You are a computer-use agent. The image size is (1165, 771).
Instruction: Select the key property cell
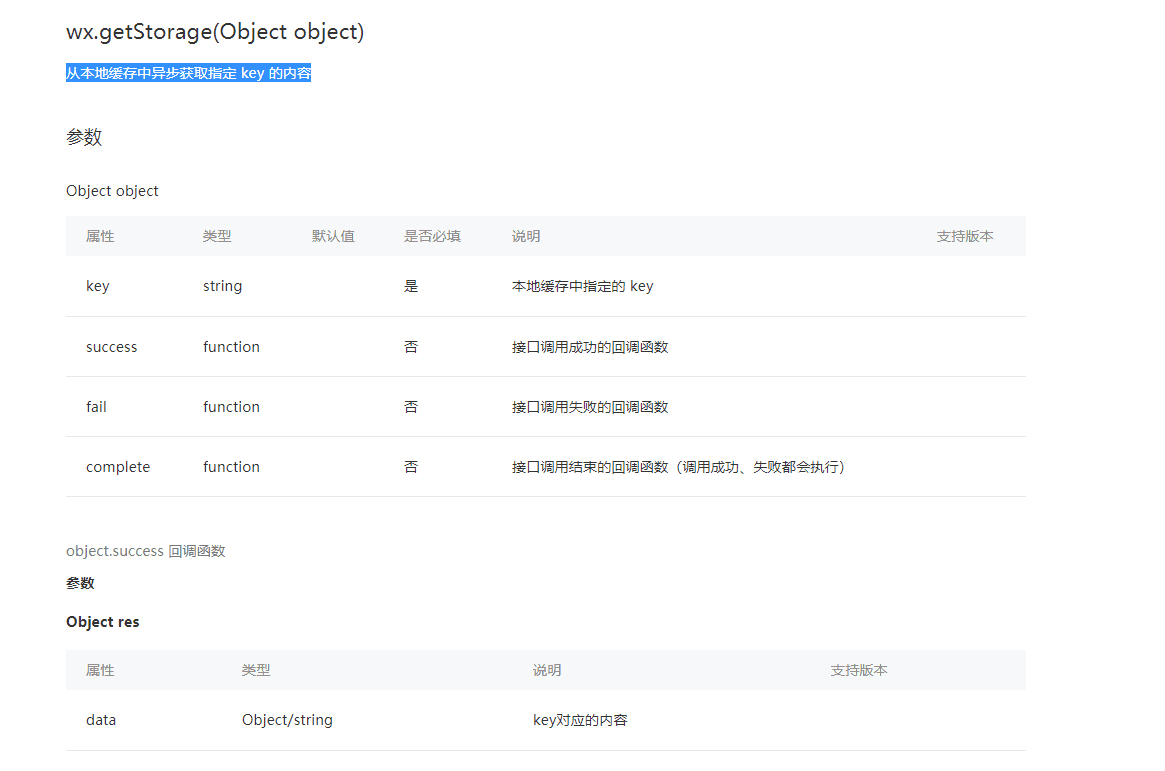97,286
